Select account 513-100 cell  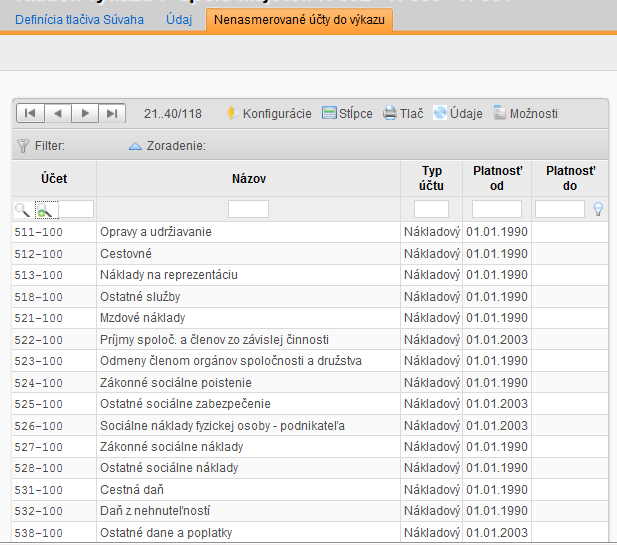click(54, 275)
